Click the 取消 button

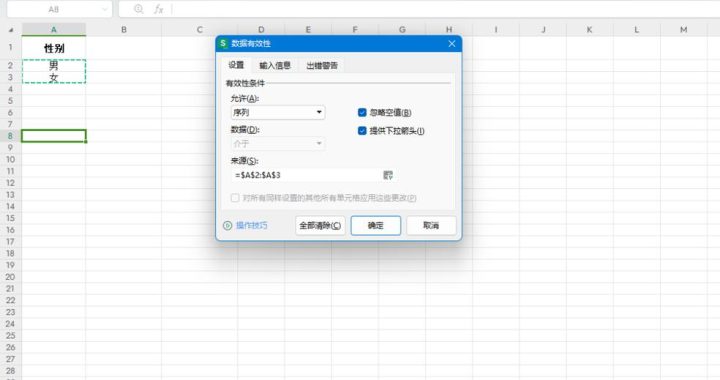tap(431, 225)
